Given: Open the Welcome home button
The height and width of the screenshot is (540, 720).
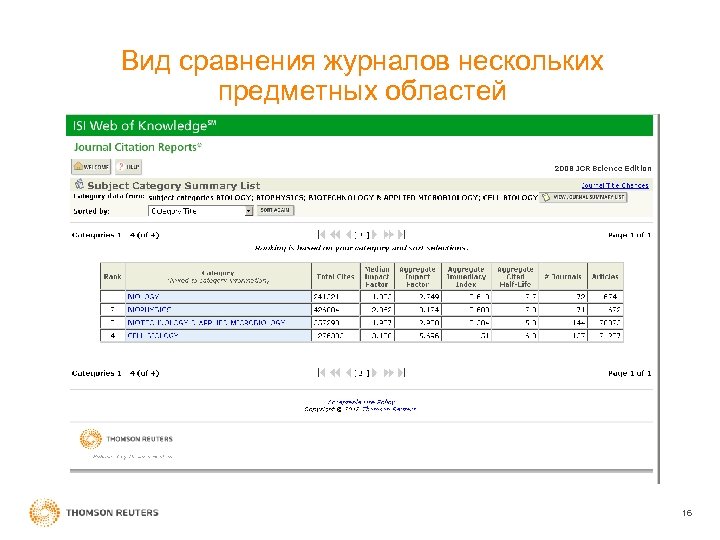Looking at the screenshot, I should pos(91,167).
